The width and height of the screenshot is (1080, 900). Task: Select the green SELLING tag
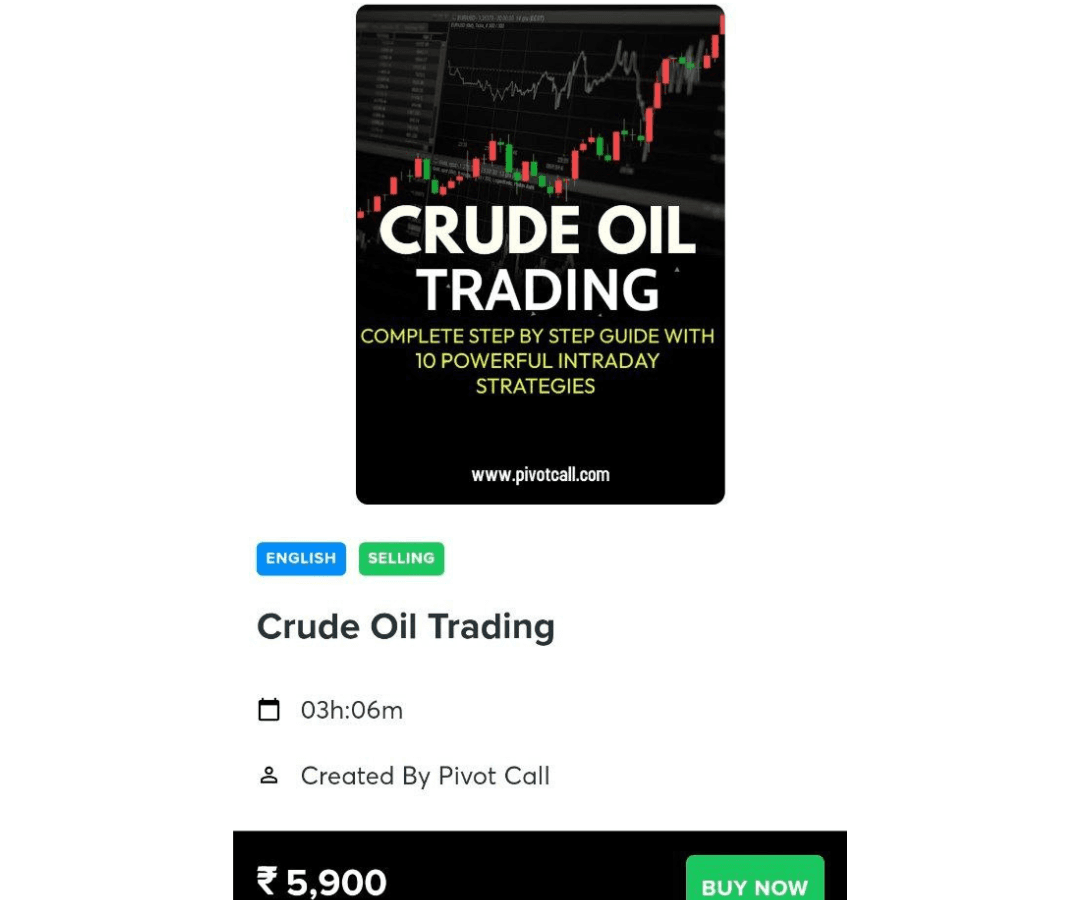(x=401, y=558)
